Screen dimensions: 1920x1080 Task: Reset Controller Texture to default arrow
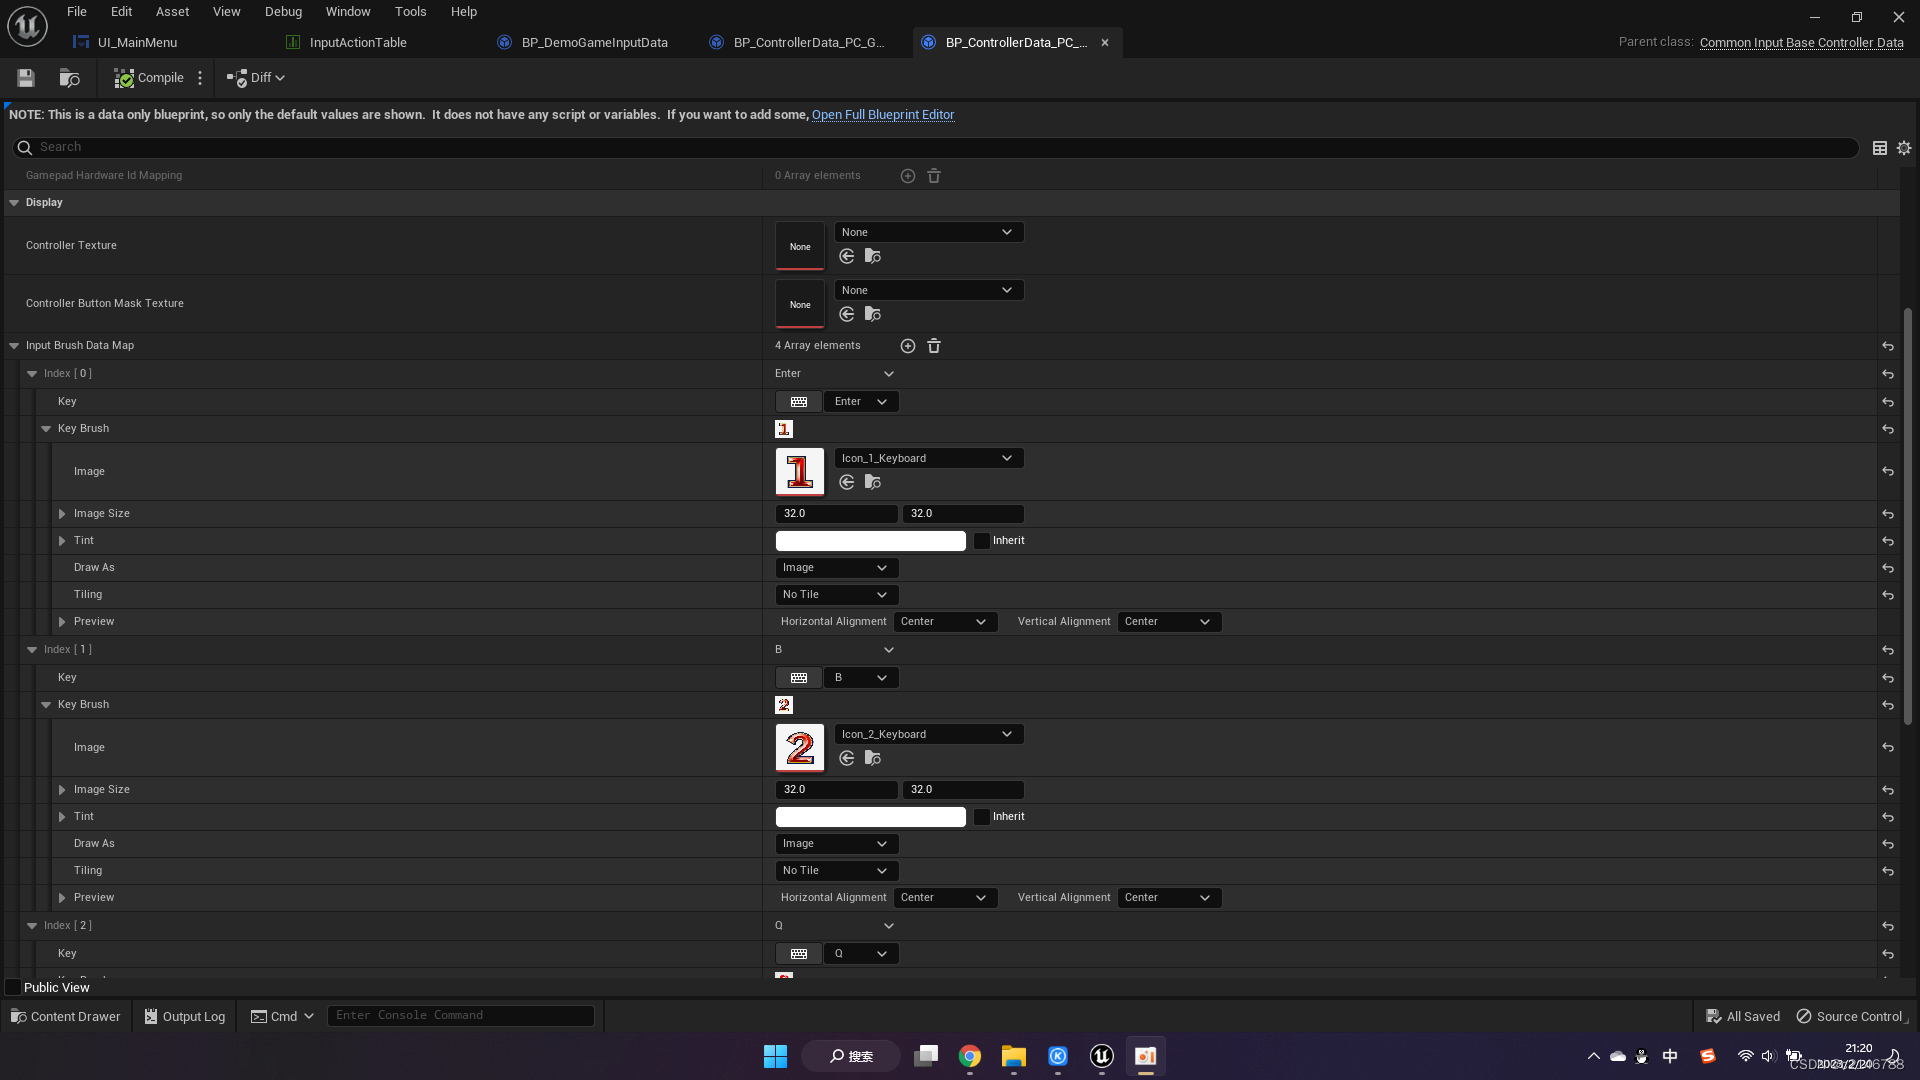point(847,256)
